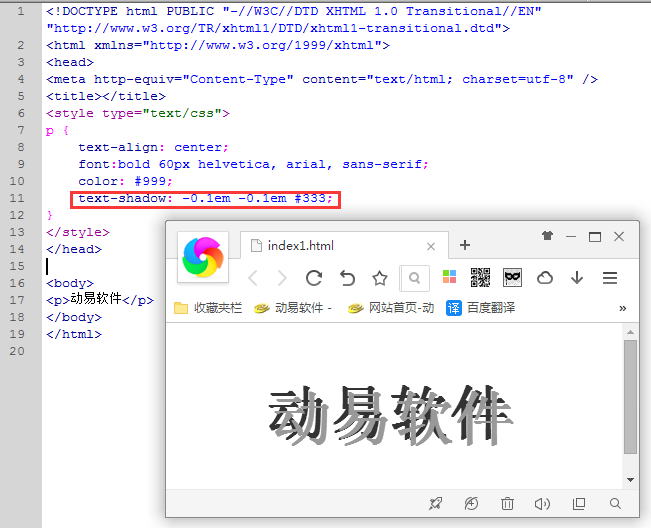Open downloads with the down arrow icon
Image resolution: width=651 pixels, height=528 pixels.
pos(577,278)
